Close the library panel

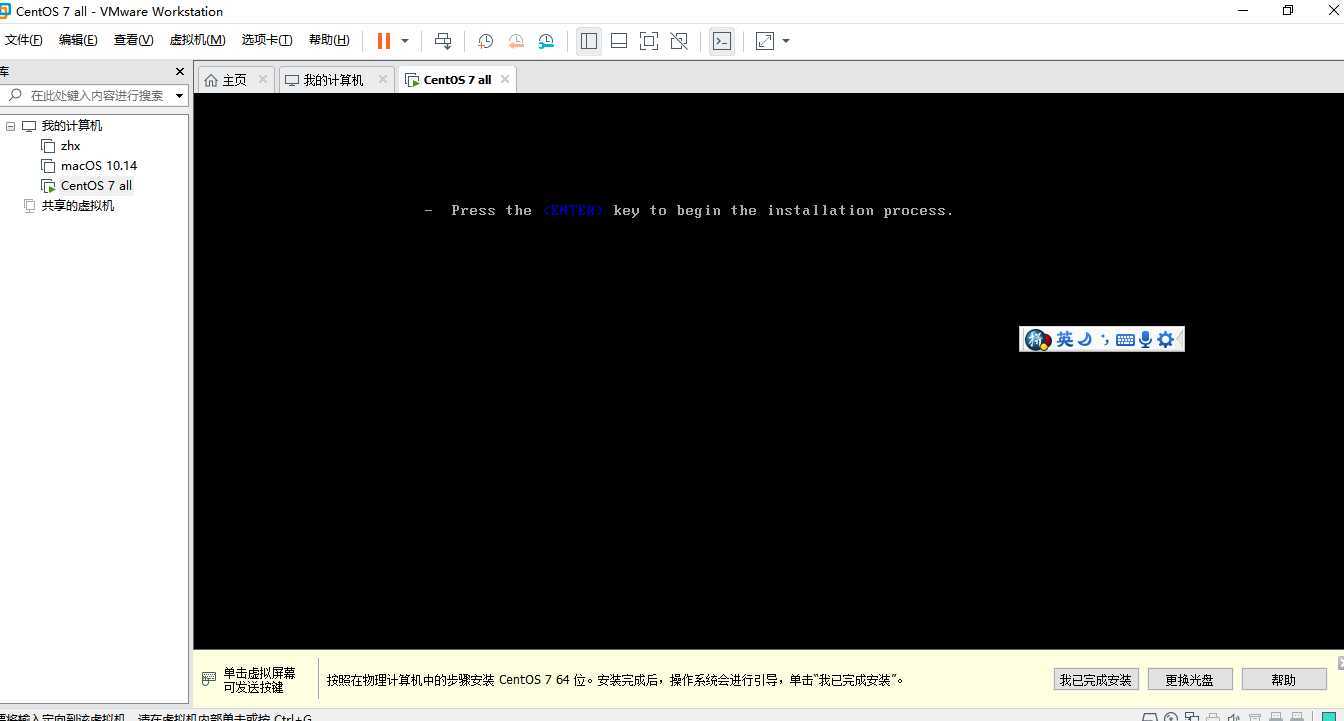click(x=180, y=72)
